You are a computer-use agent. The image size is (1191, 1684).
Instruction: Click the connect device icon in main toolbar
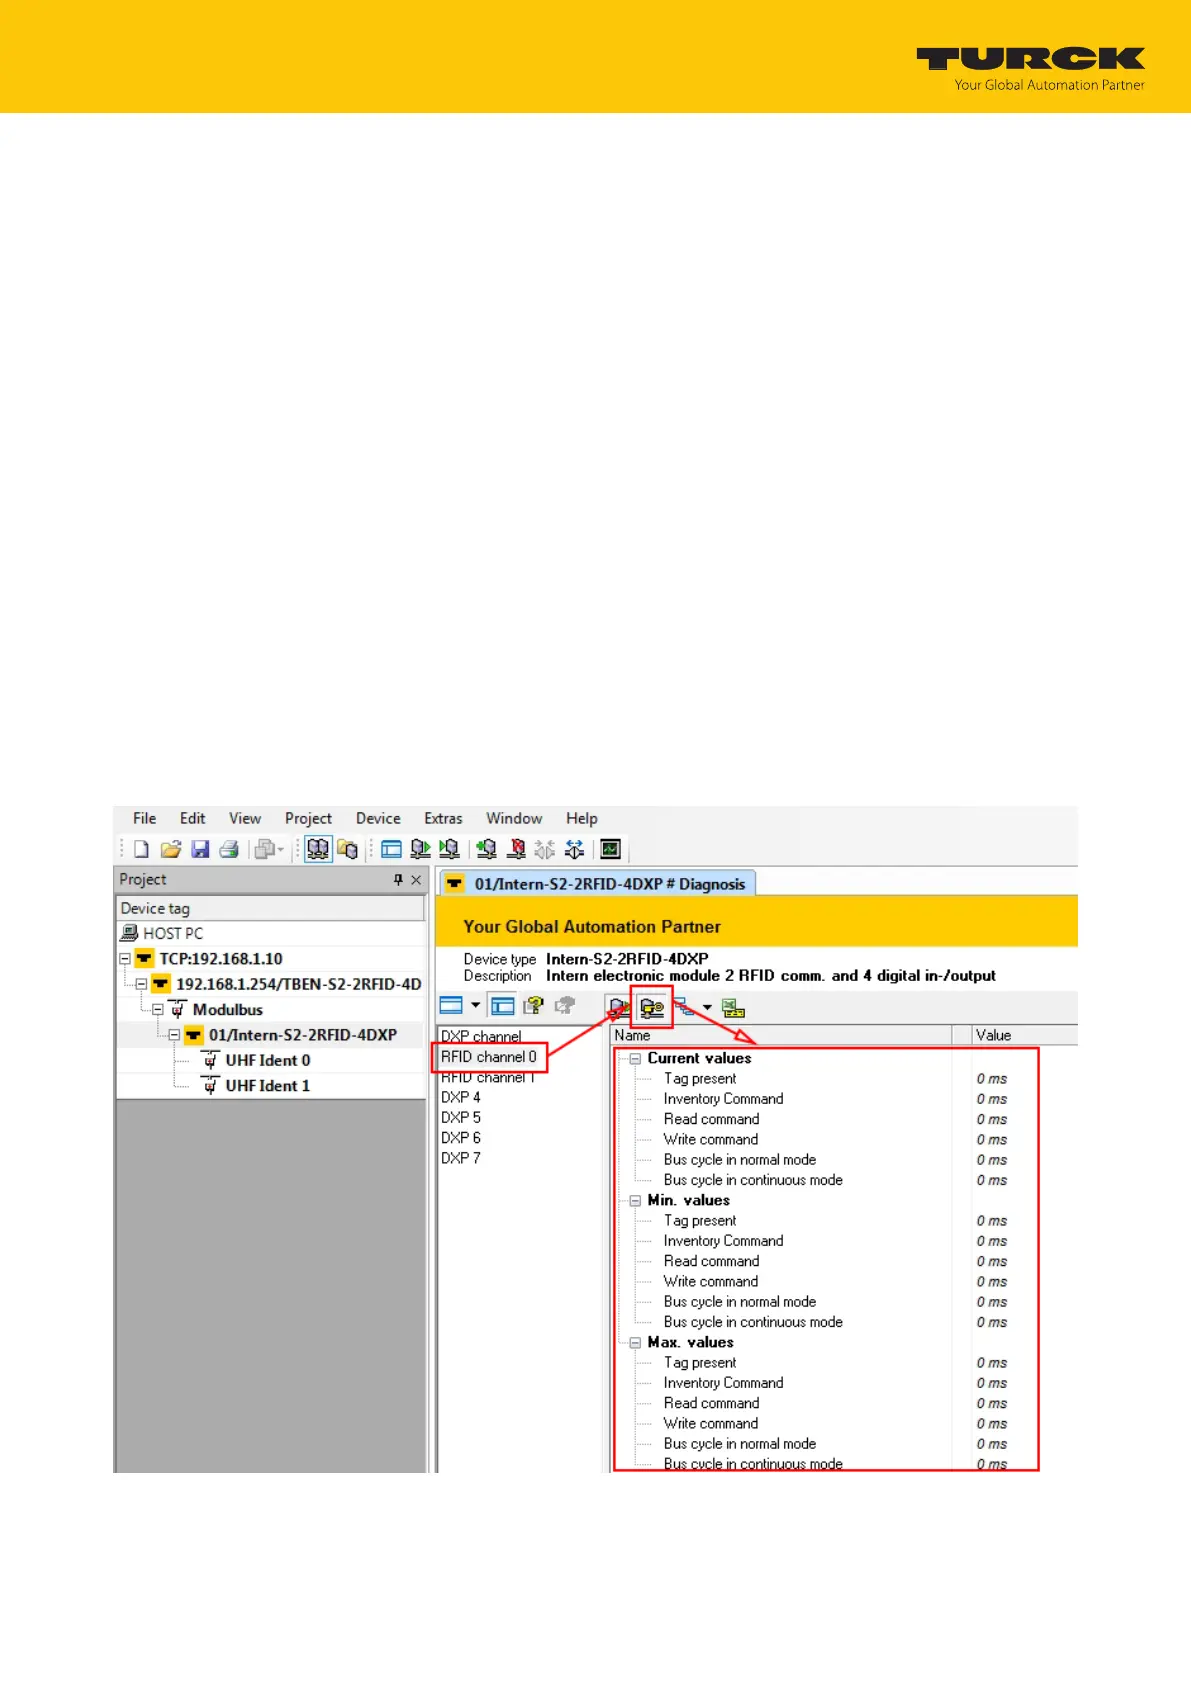(x=486, y=849)
